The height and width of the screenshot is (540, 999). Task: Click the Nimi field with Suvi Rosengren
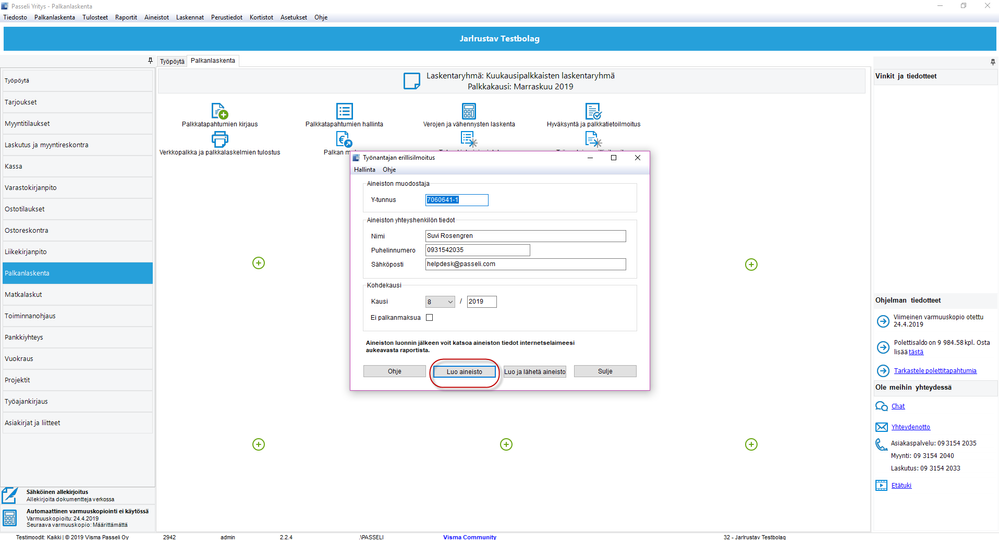(x=526, y=236)
